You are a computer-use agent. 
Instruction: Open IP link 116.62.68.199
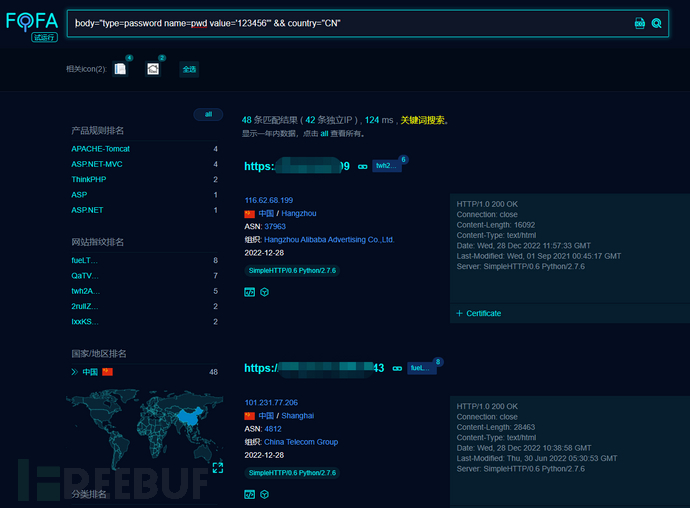click(x=268, y=200)
